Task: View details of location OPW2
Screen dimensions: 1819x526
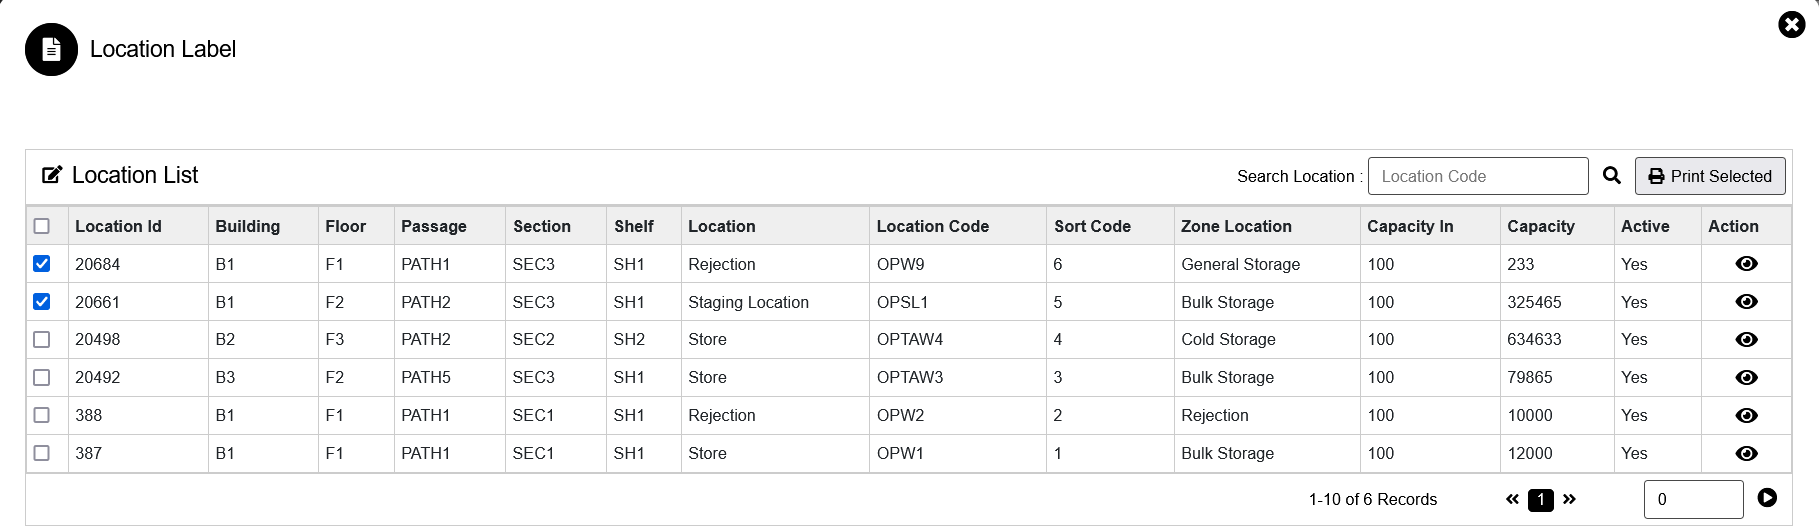Action: click(x=1746, y=416)
